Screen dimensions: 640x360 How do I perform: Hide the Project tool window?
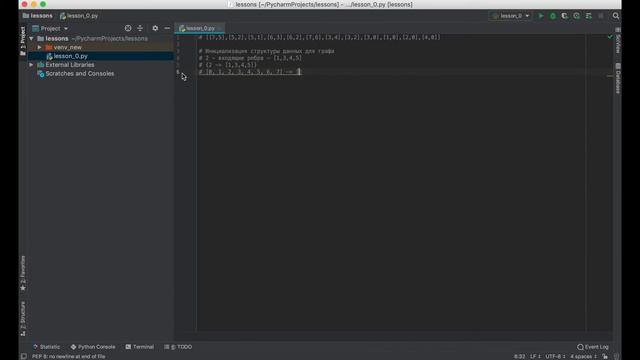click(x=167, y=28)
